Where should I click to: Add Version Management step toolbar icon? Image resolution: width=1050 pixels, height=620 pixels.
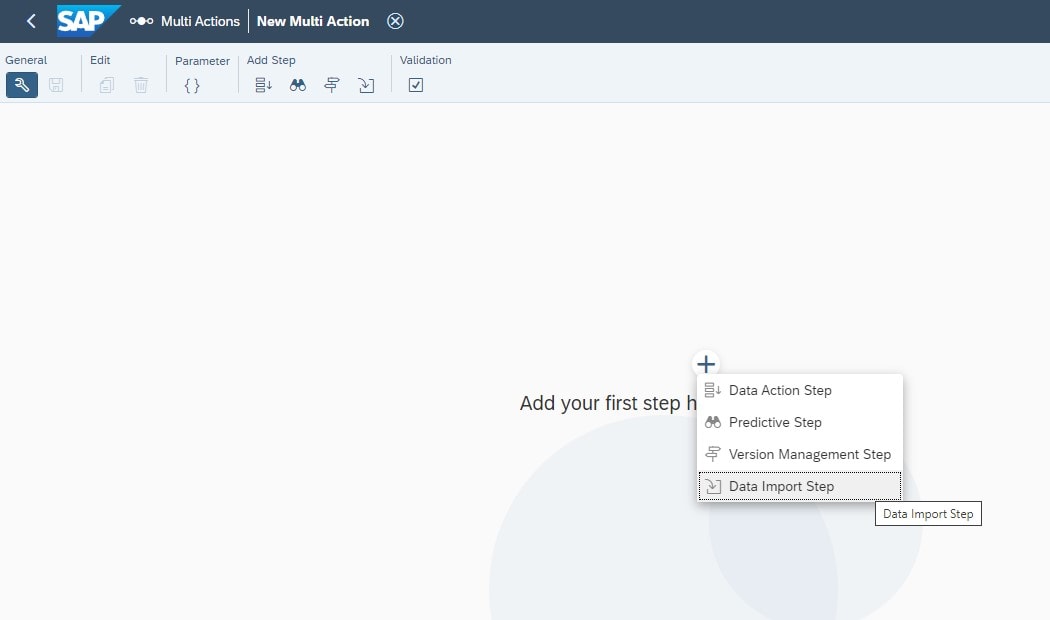coord(332,85)
